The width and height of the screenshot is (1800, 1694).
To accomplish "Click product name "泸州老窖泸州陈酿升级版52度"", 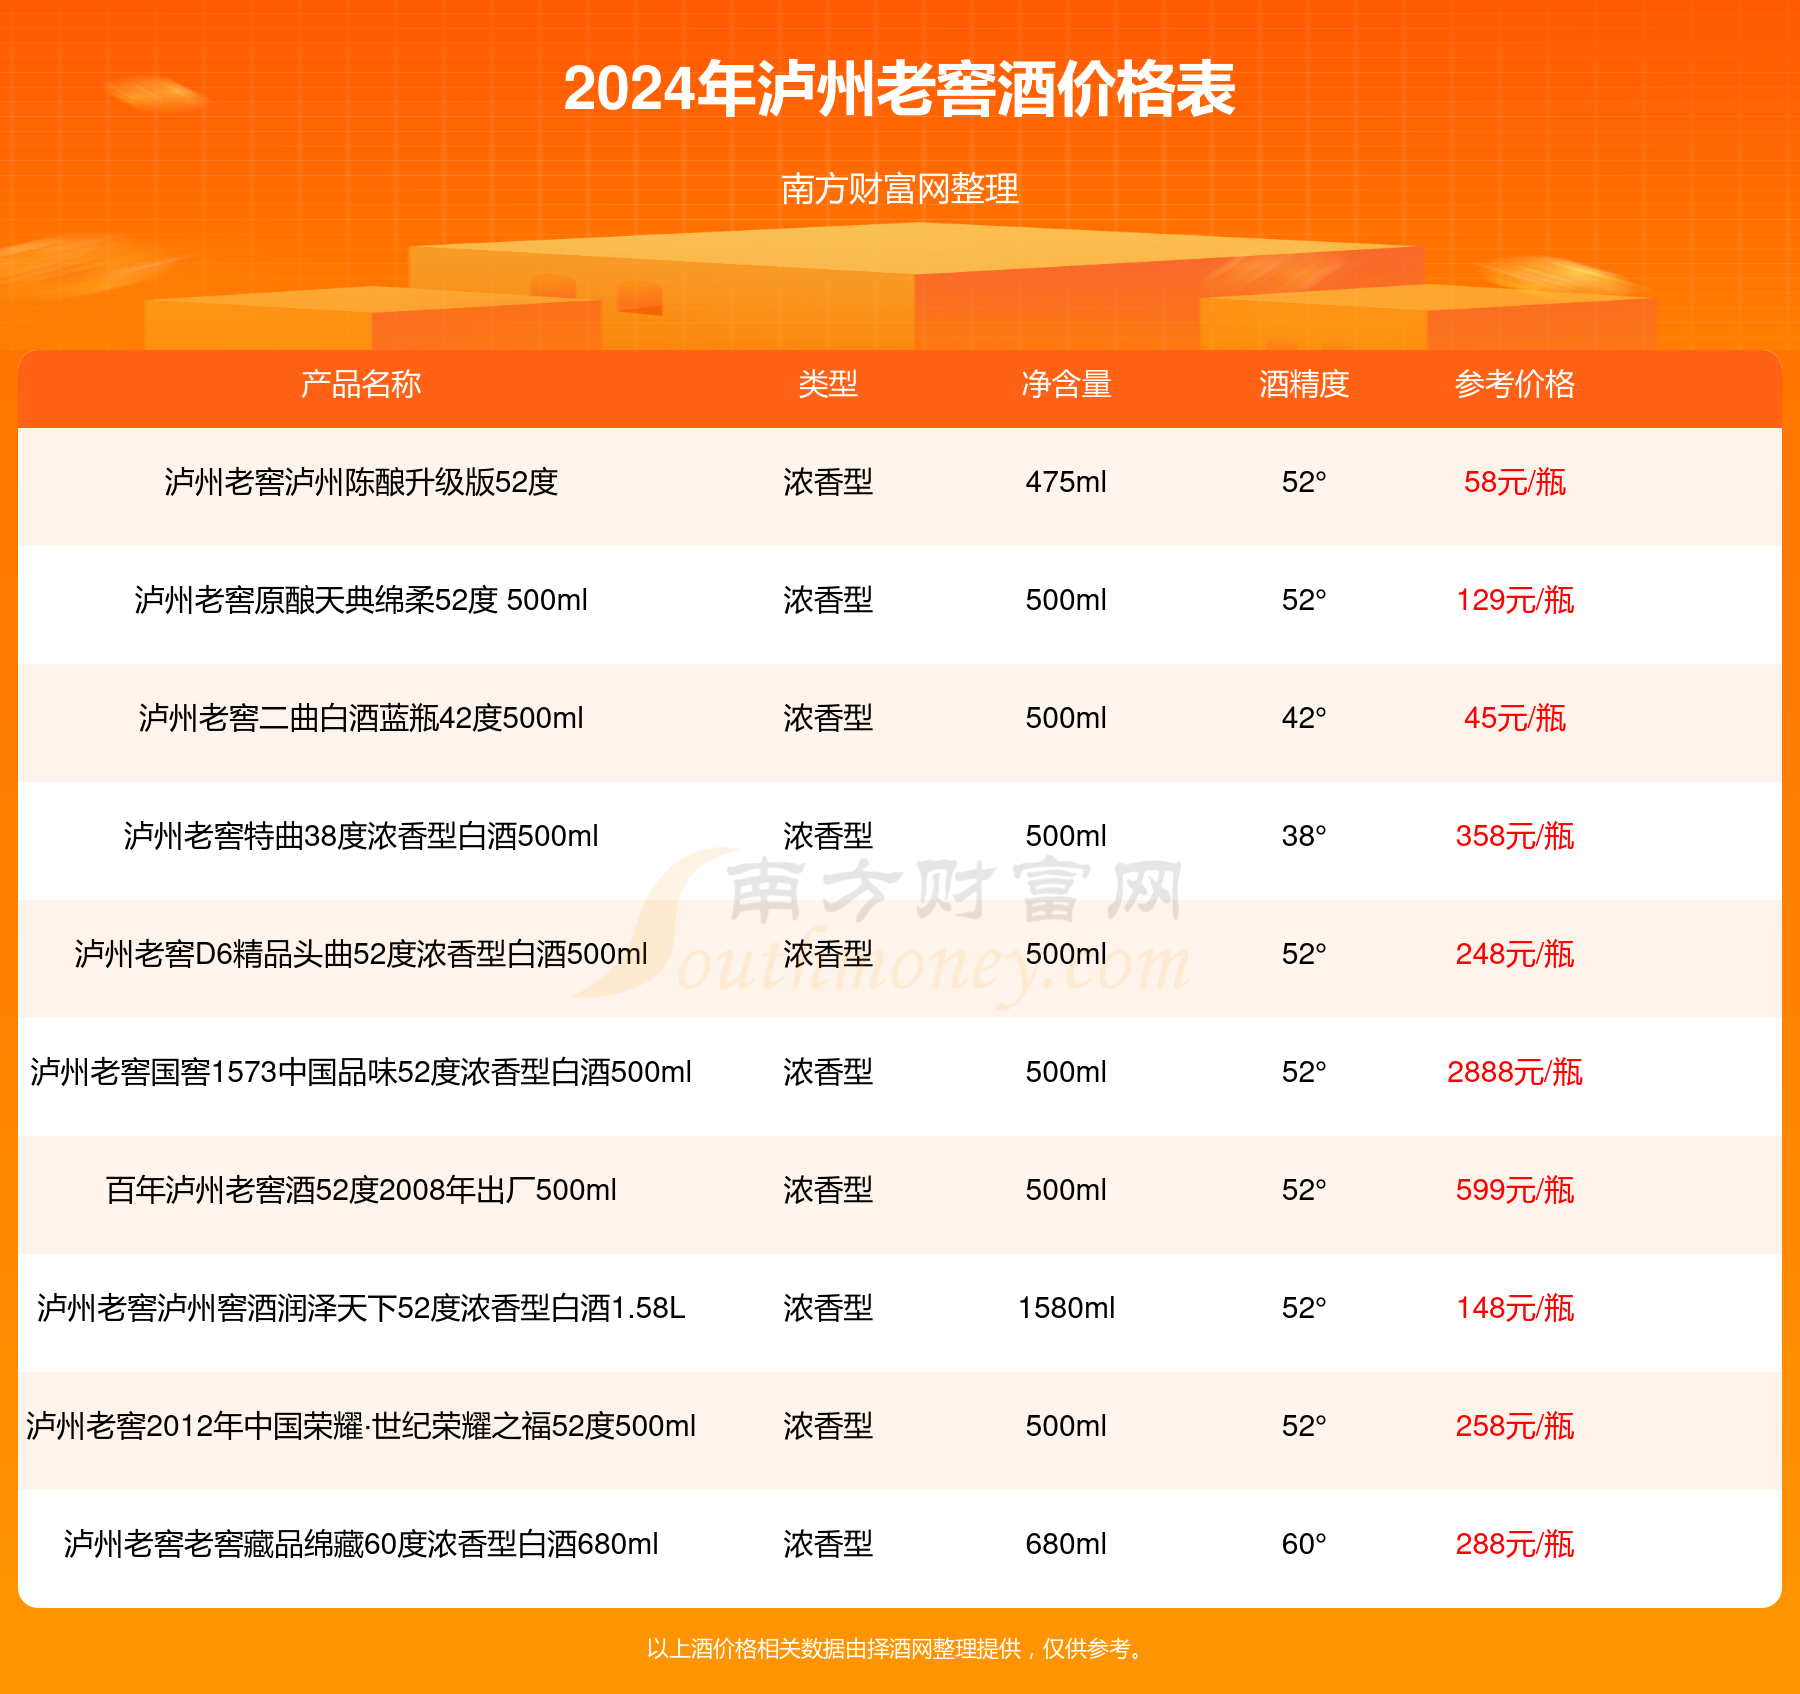I will [361, 482].
